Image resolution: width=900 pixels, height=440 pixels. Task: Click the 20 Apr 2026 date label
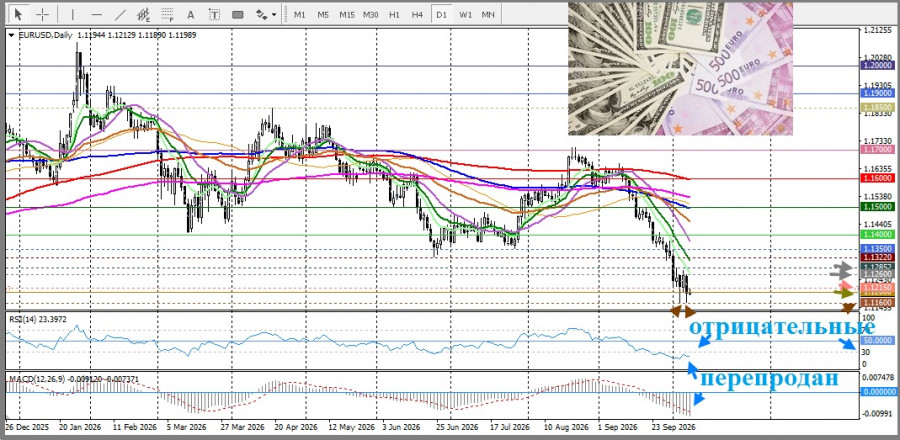296,428
